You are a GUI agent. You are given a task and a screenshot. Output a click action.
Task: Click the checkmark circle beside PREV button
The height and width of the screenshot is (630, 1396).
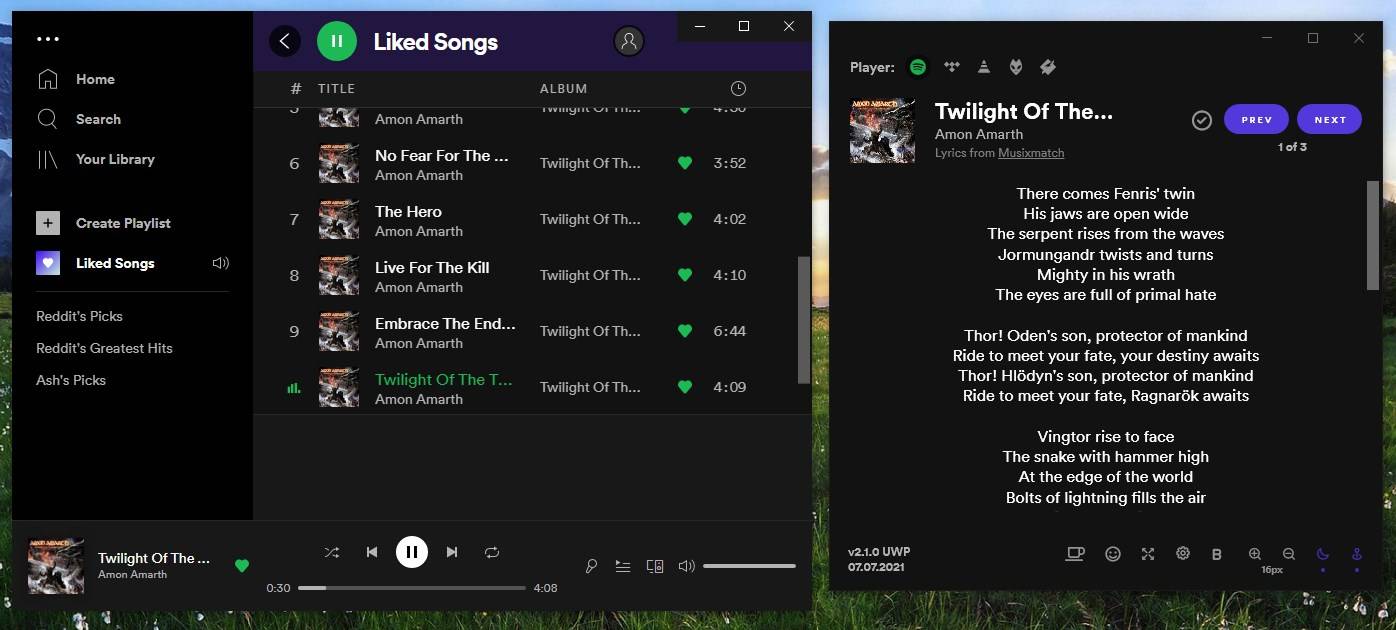(1202, 120)
